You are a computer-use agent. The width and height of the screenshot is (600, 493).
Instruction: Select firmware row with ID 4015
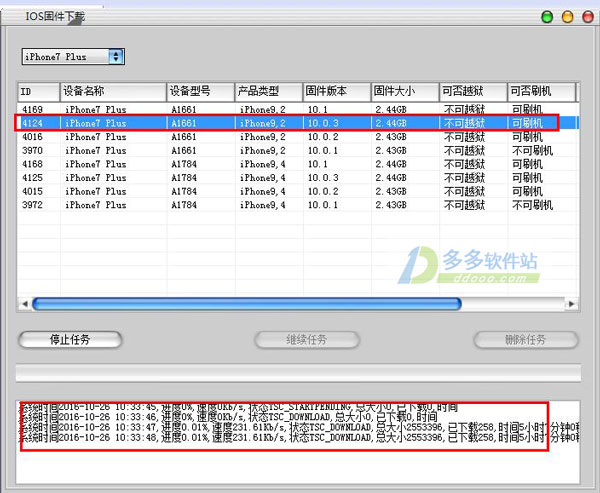pyautogui.click(x=298, y=191)
